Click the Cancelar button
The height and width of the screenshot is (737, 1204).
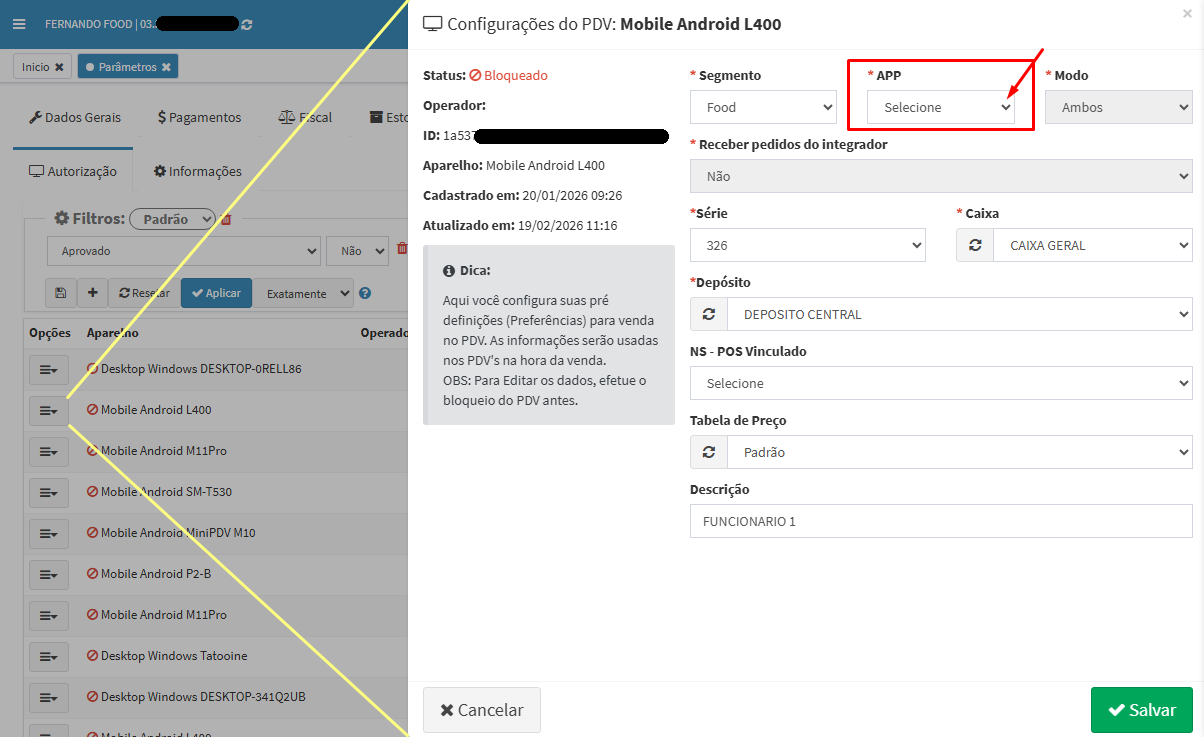pyautogui.click(x=481, y=710)
